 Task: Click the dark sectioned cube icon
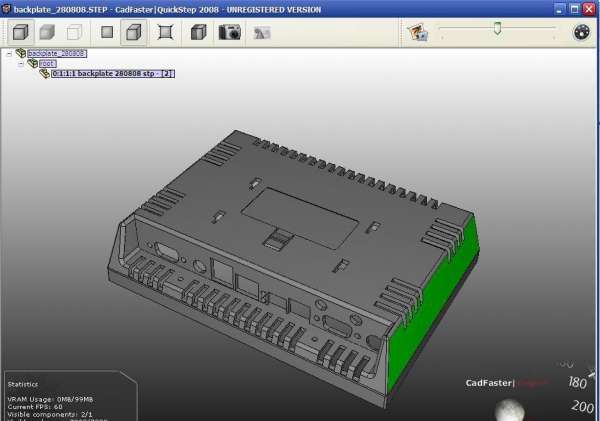[199, 32]
